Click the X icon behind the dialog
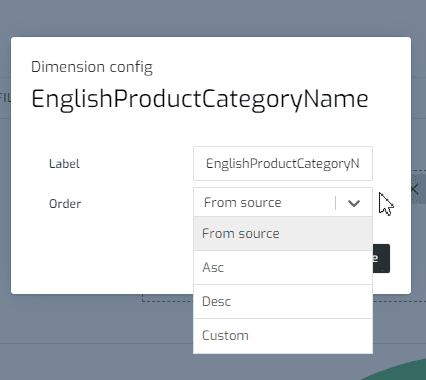The width and height of the screenshot is (426, 380). click(415, 189)
